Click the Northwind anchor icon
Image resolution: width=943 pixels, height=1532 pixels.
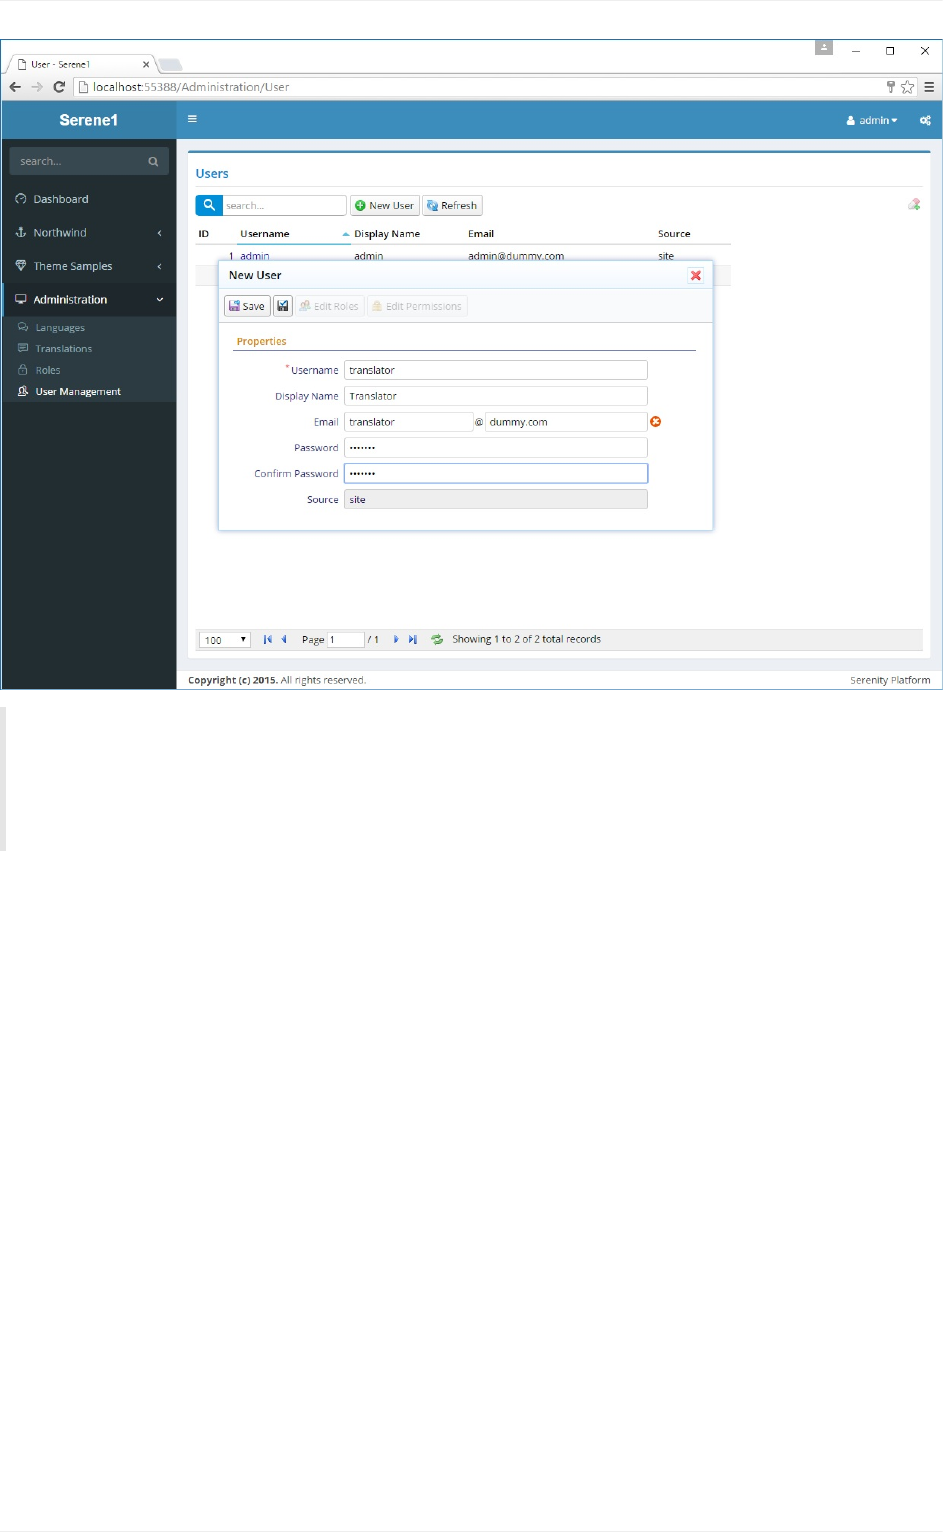click(21, 232)
